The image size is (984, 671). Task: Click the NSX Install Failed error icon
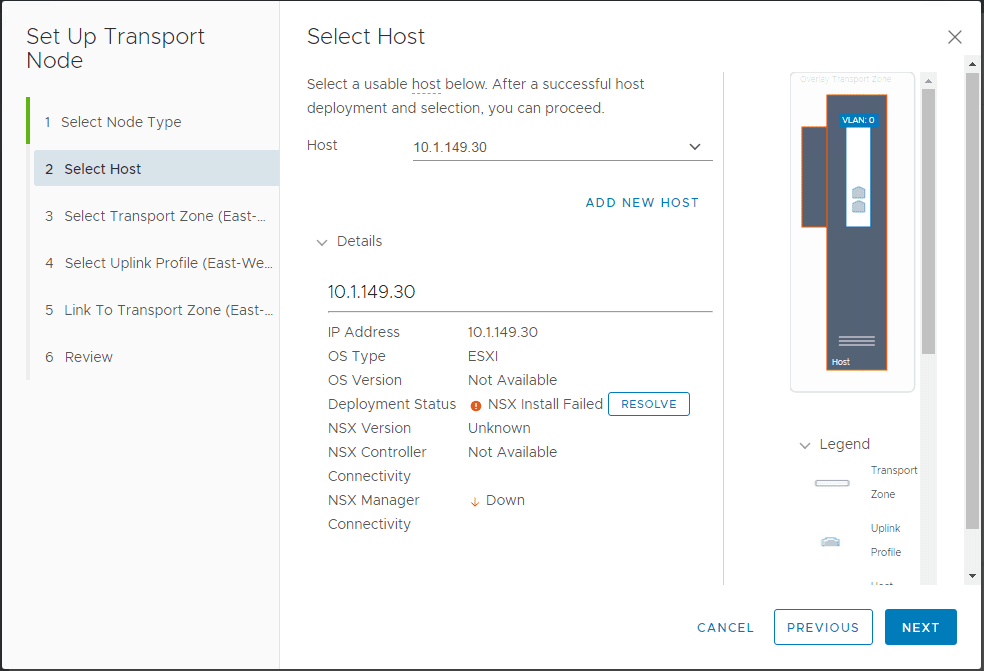click(477, 404)
